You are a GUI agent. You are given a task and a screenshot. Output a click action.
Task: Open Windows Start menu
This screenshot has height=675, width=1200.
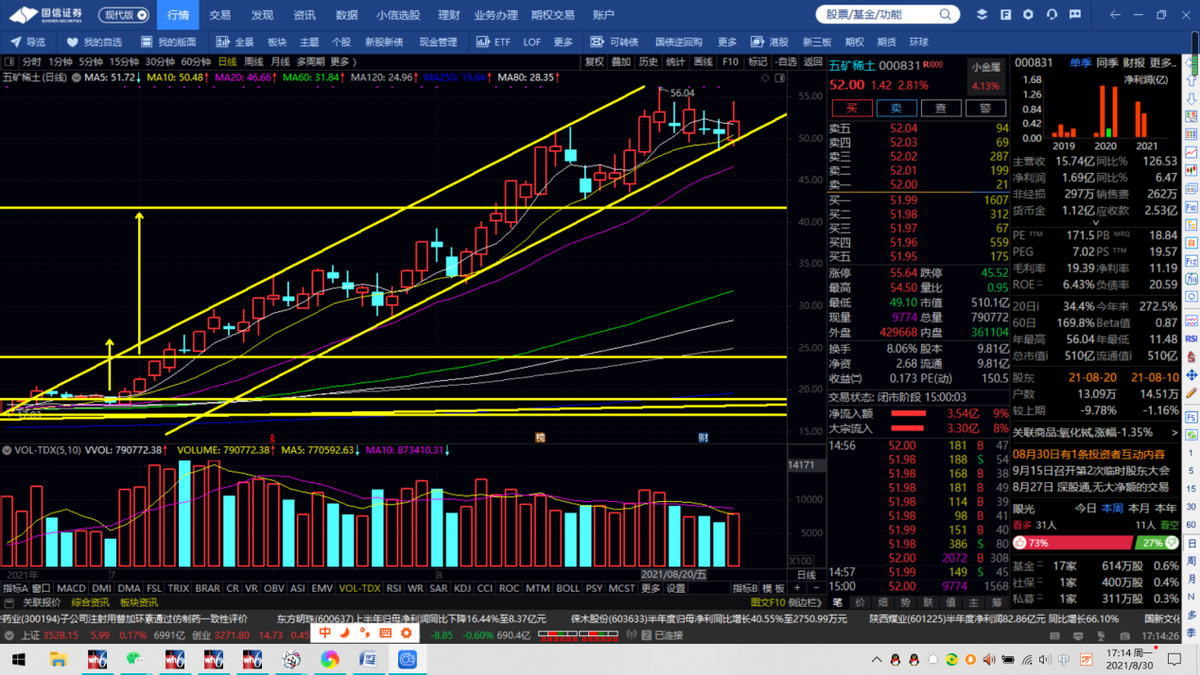coord(18,660)
